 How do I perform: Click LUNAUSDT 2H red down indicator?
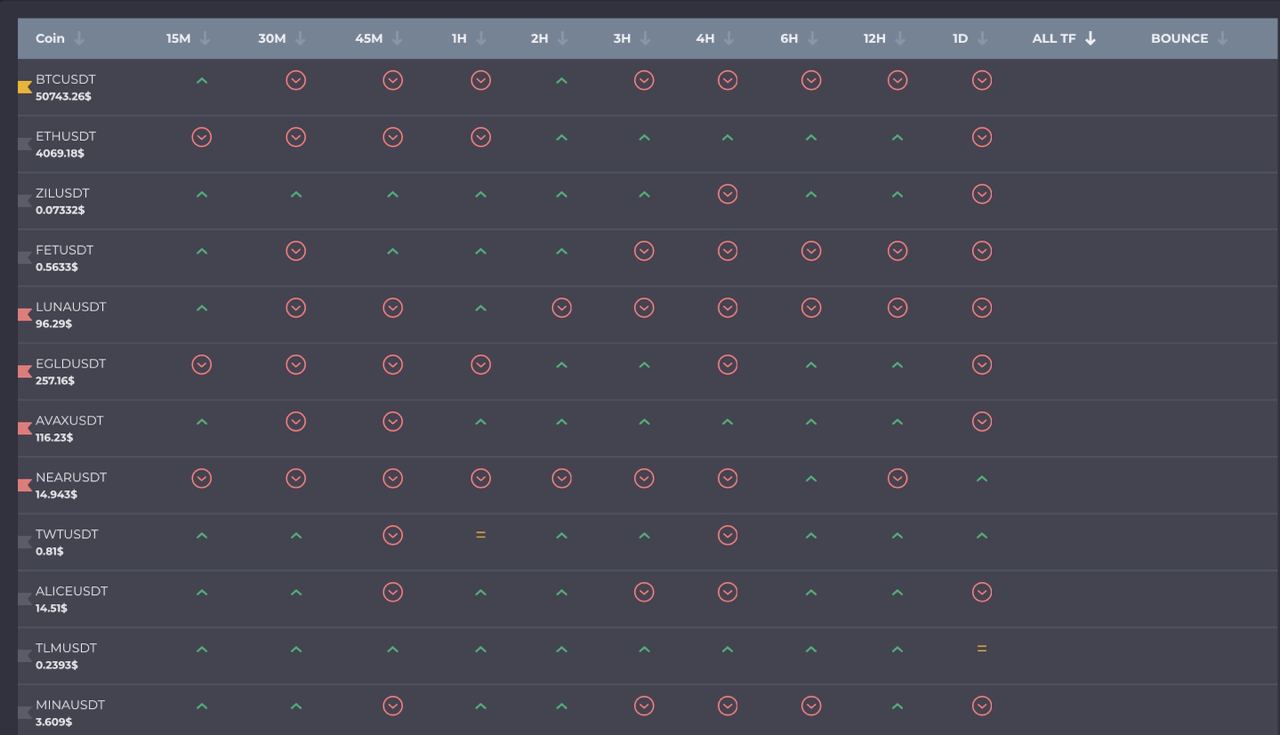coord(562,308)
